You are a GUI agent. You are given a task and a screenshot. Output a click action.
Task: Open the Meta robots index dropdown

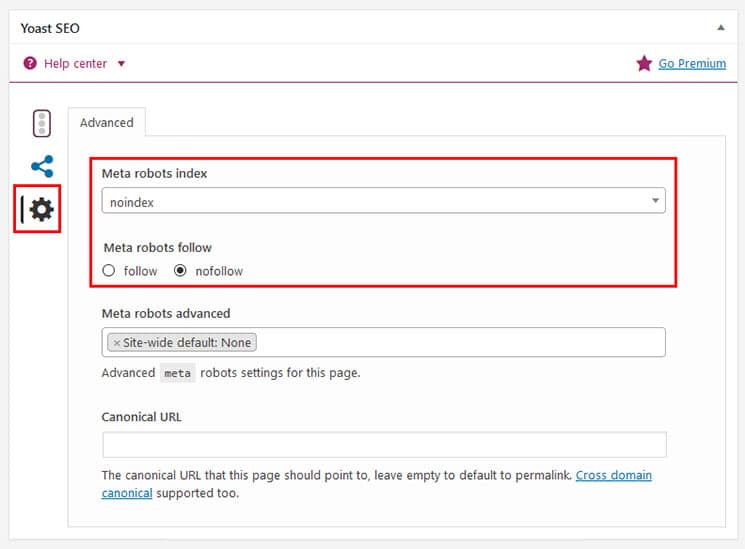tap(383, 201)
